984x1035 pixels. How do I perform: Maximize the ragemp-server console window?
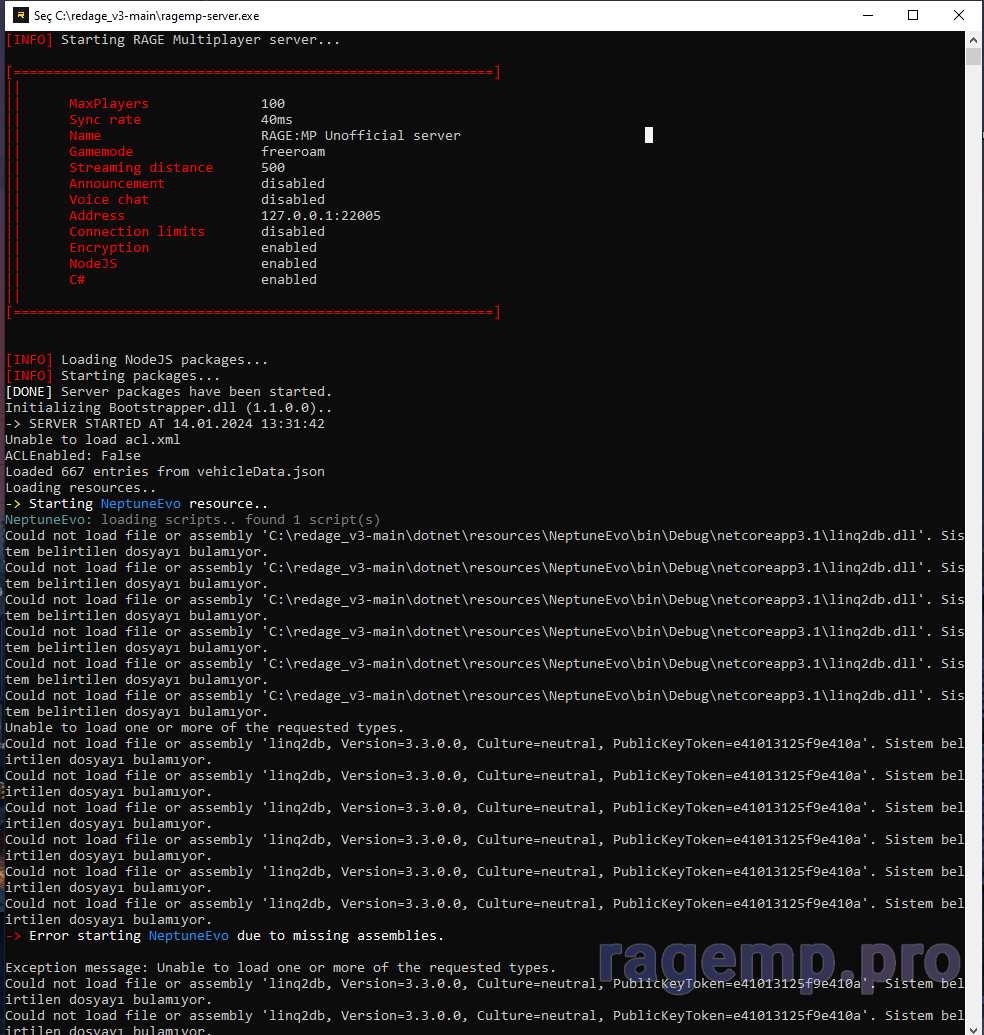(912, 15)
